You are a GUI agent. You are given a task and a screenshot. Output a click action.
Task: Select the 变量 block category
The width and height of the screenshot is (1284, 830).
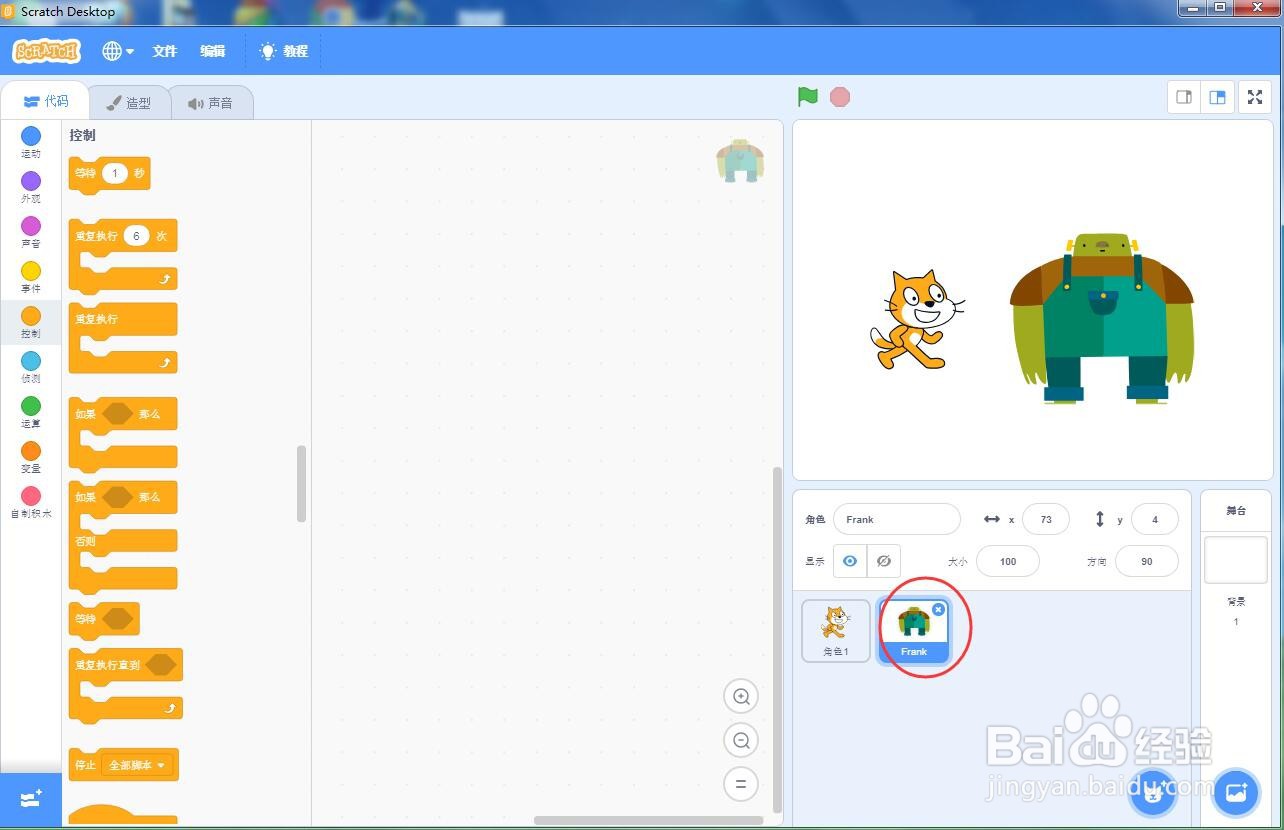click(31, 457)
